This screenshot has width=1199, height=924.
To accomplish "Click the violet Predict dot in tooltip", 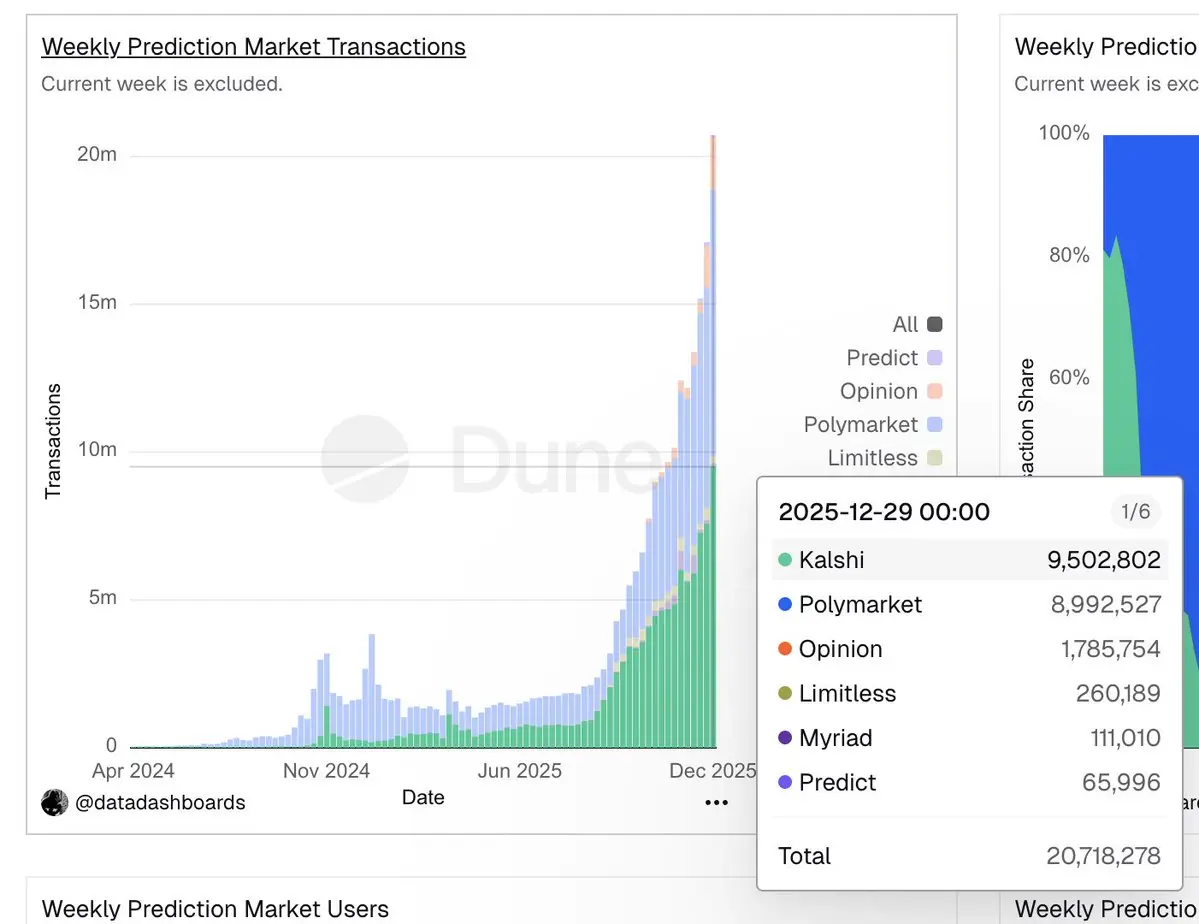I will 785,782.
